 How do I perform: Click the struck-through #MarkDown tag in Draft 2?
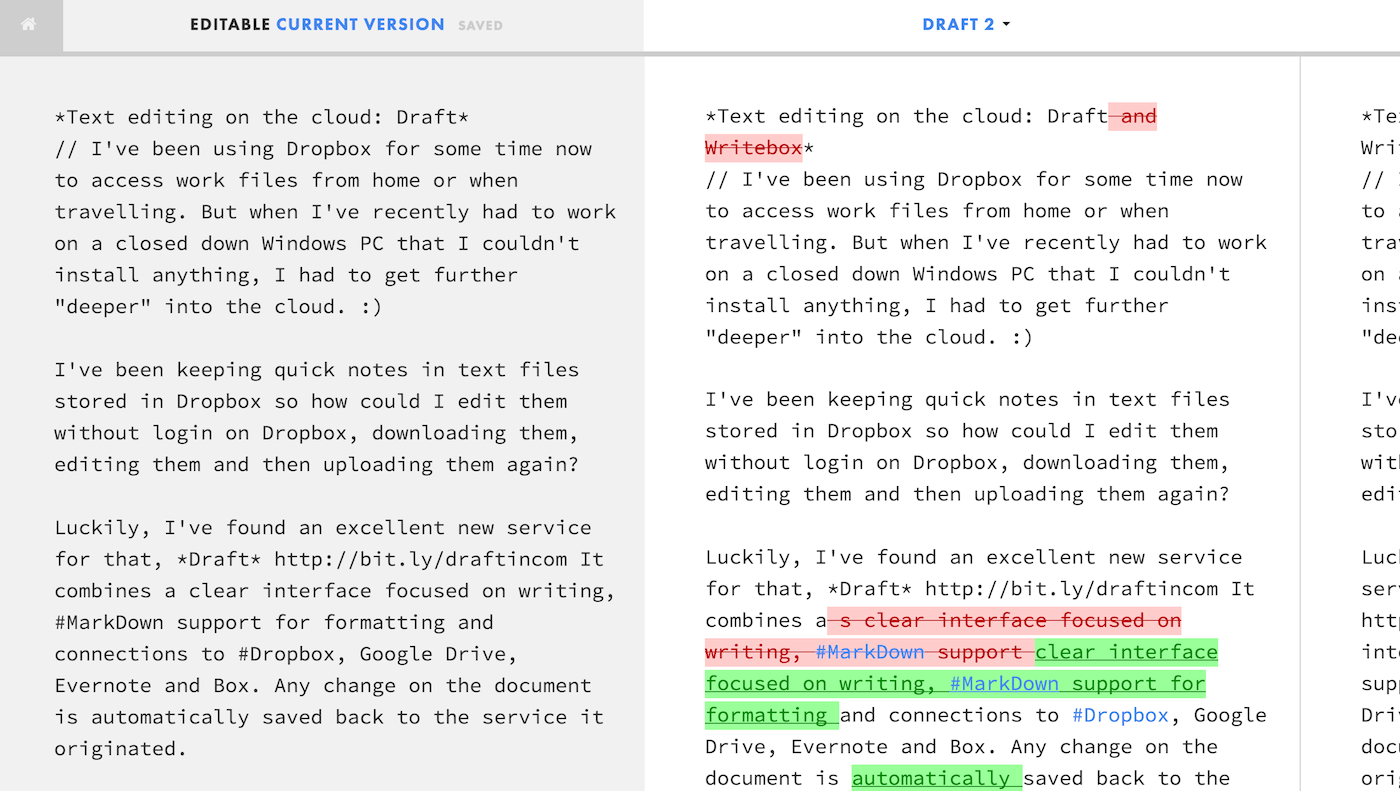[x=870, y=652]
